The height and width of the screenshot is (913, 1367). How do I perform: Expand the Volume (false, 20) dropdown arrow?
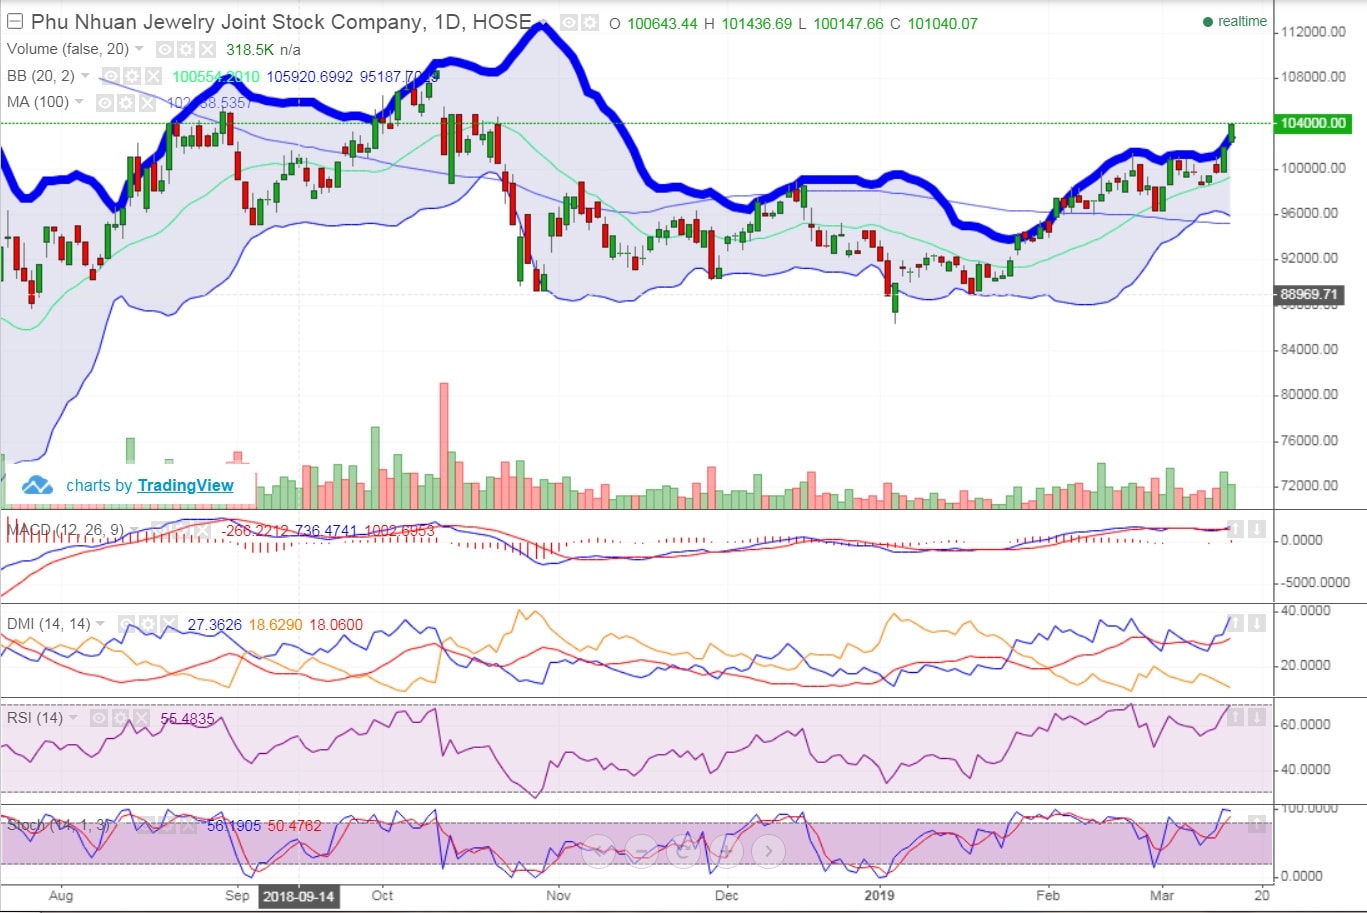pos(139,49)
